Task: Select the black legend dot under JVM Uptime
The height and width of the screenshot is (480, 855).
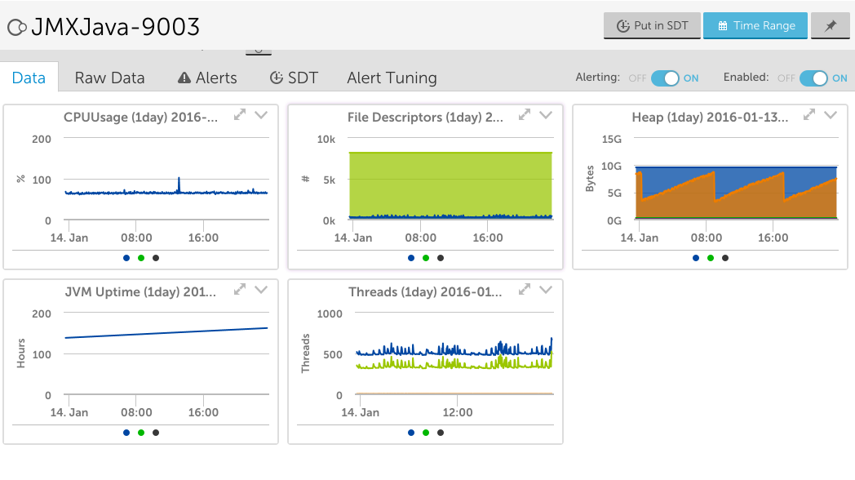Action: click(x=156, y=433)
